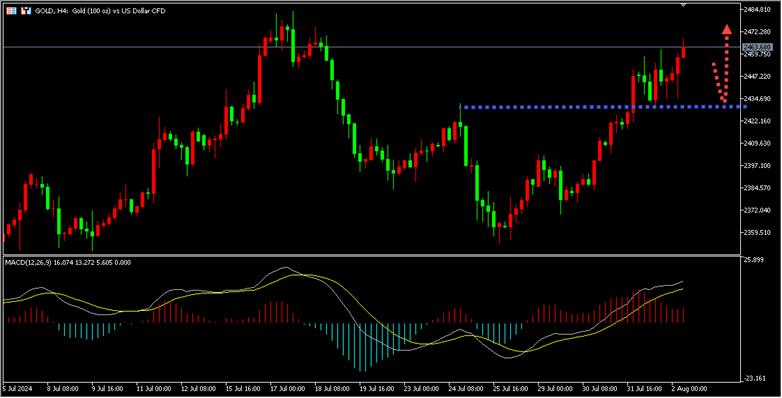Click the 2484.810 price scale label
The height and width of the screenshot is (398, 782).
coord(758,9)
